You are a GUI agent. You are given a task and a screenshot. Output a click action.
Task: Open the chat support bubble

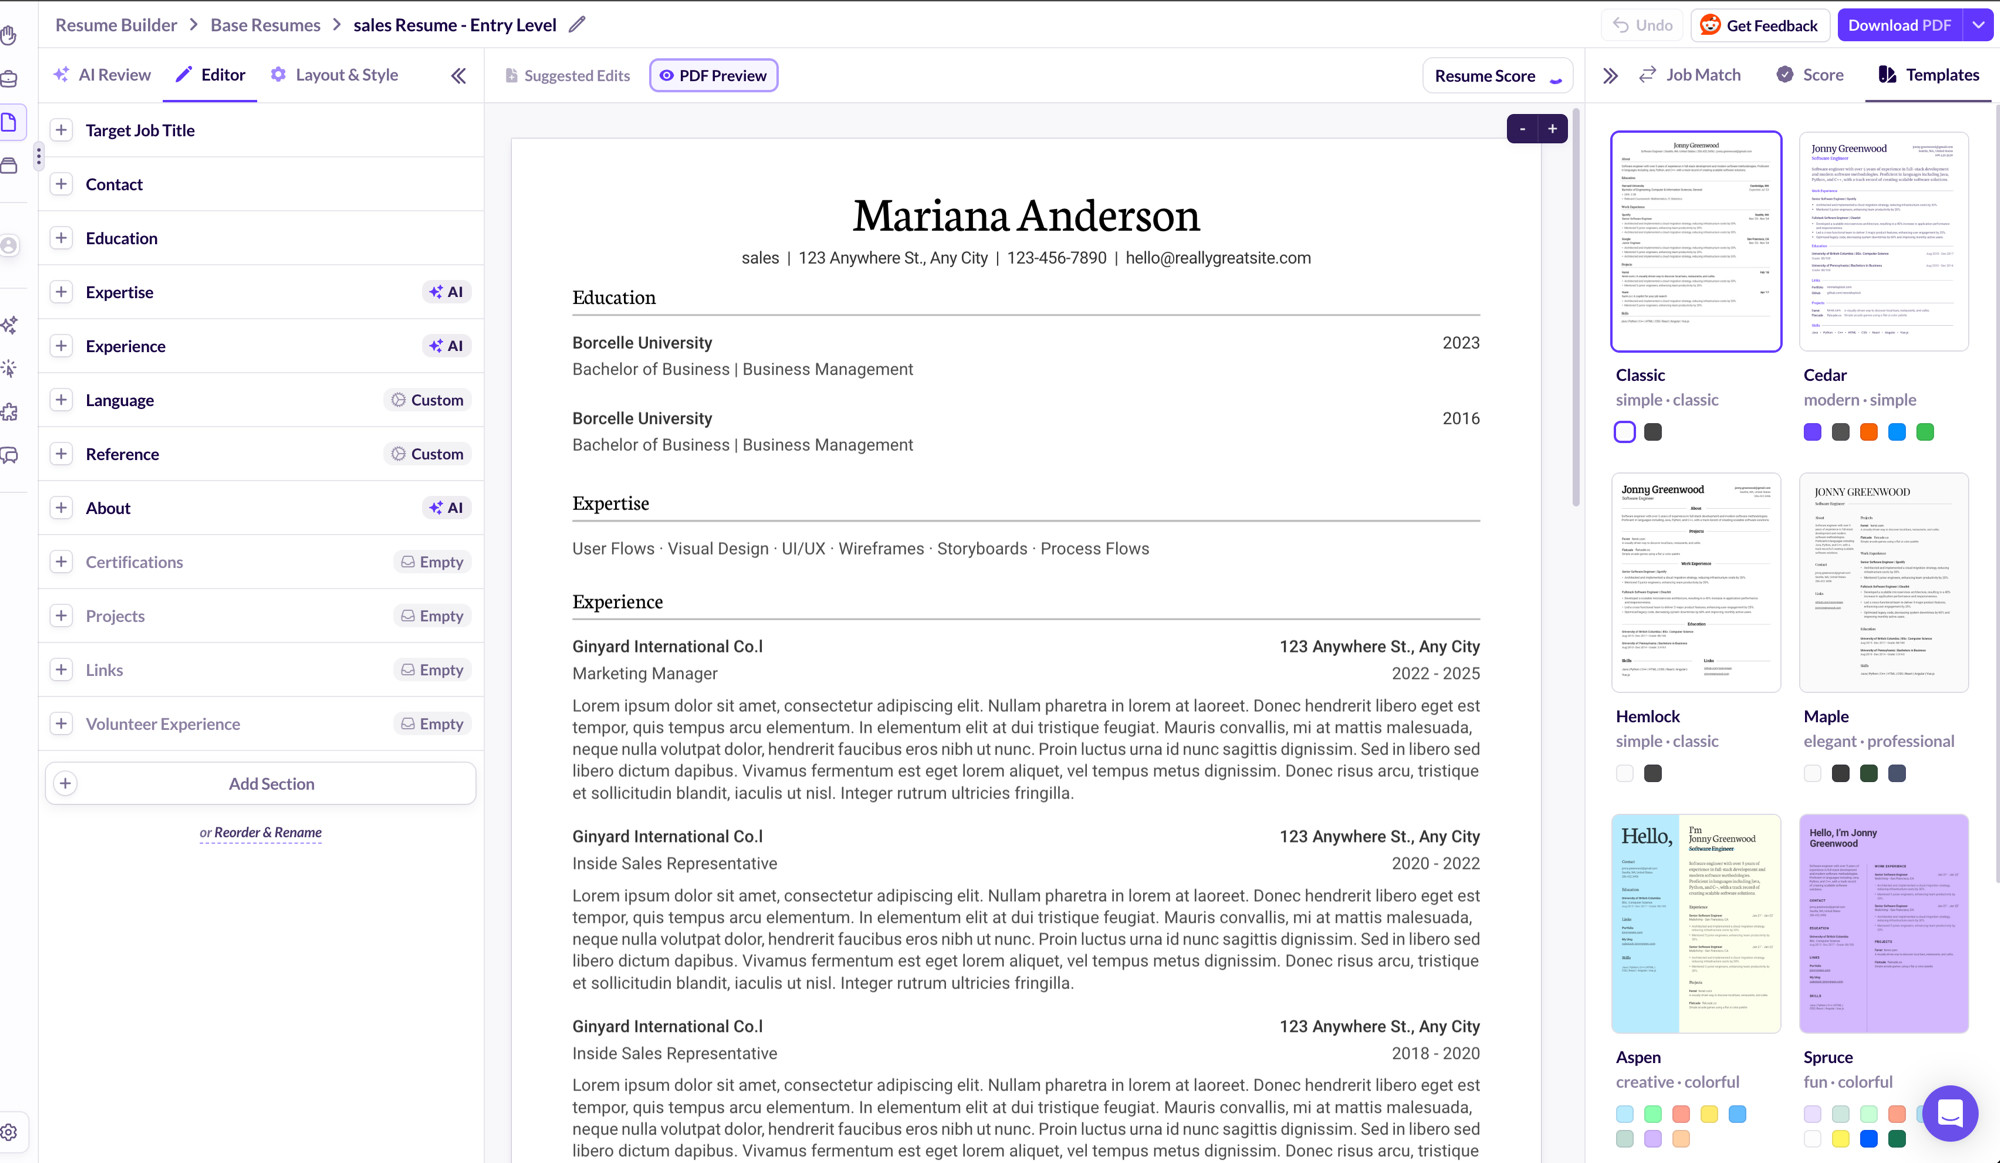pos(1950,1112)
